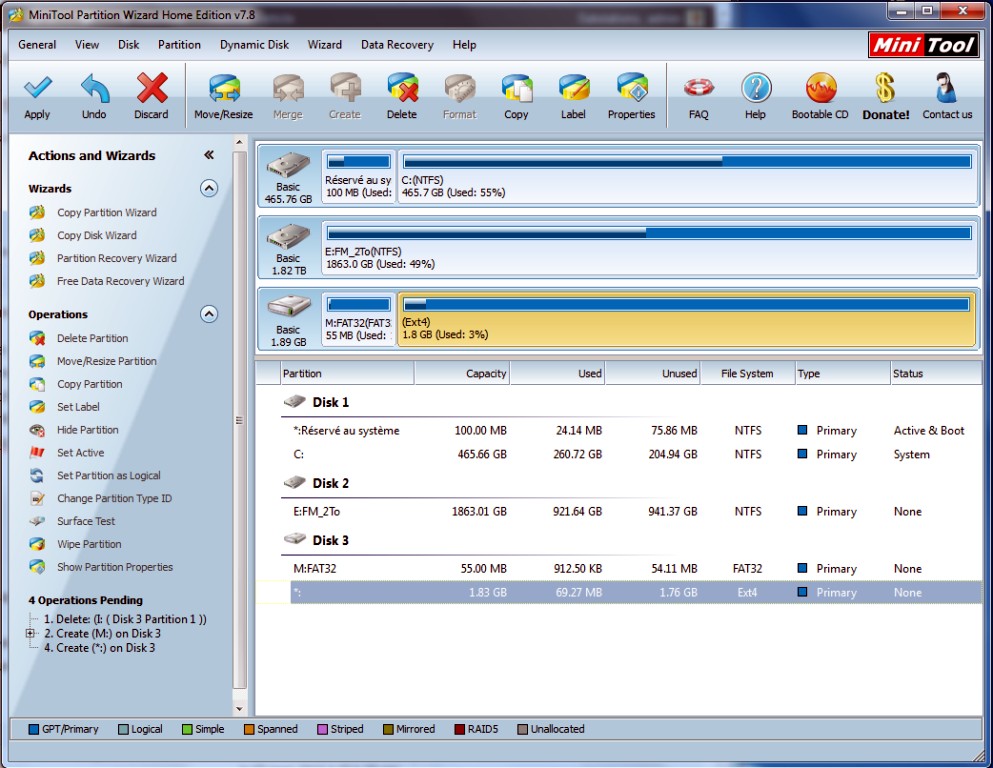This screenshot has width=993, height=768.
Task: Click Change Partition Type ID
Action: pyautogui.click(x=114, y=498)
